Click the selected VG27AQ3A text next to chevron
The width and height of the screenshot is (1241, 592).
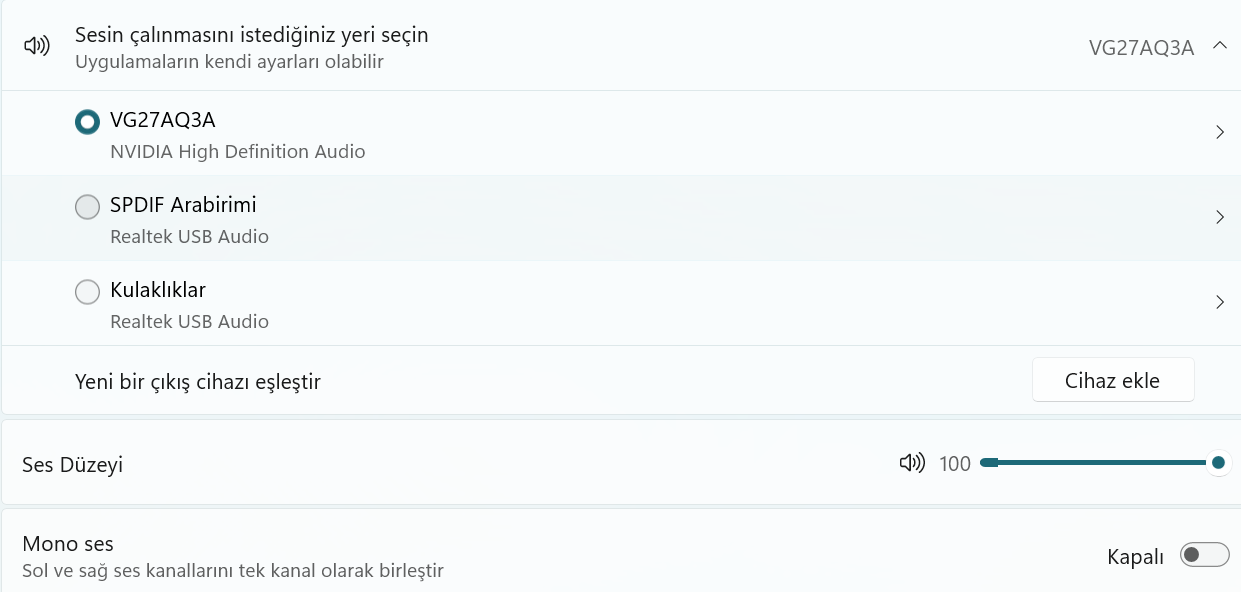point(1141,48)
